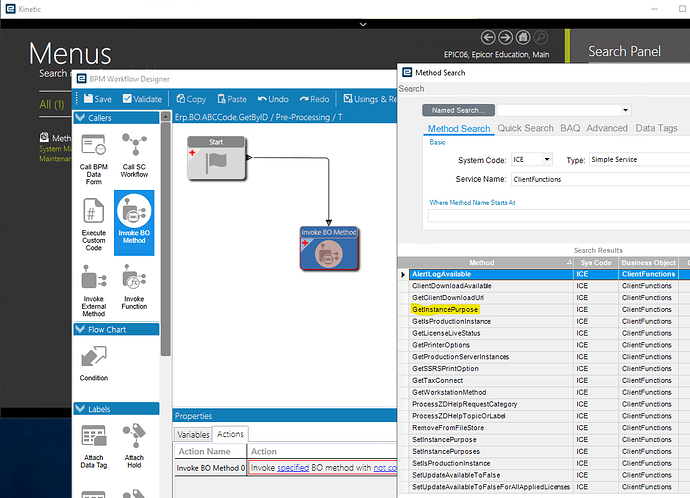Click the Service Name input field
The width and height of the screenshot is (690, 498).
600,179
